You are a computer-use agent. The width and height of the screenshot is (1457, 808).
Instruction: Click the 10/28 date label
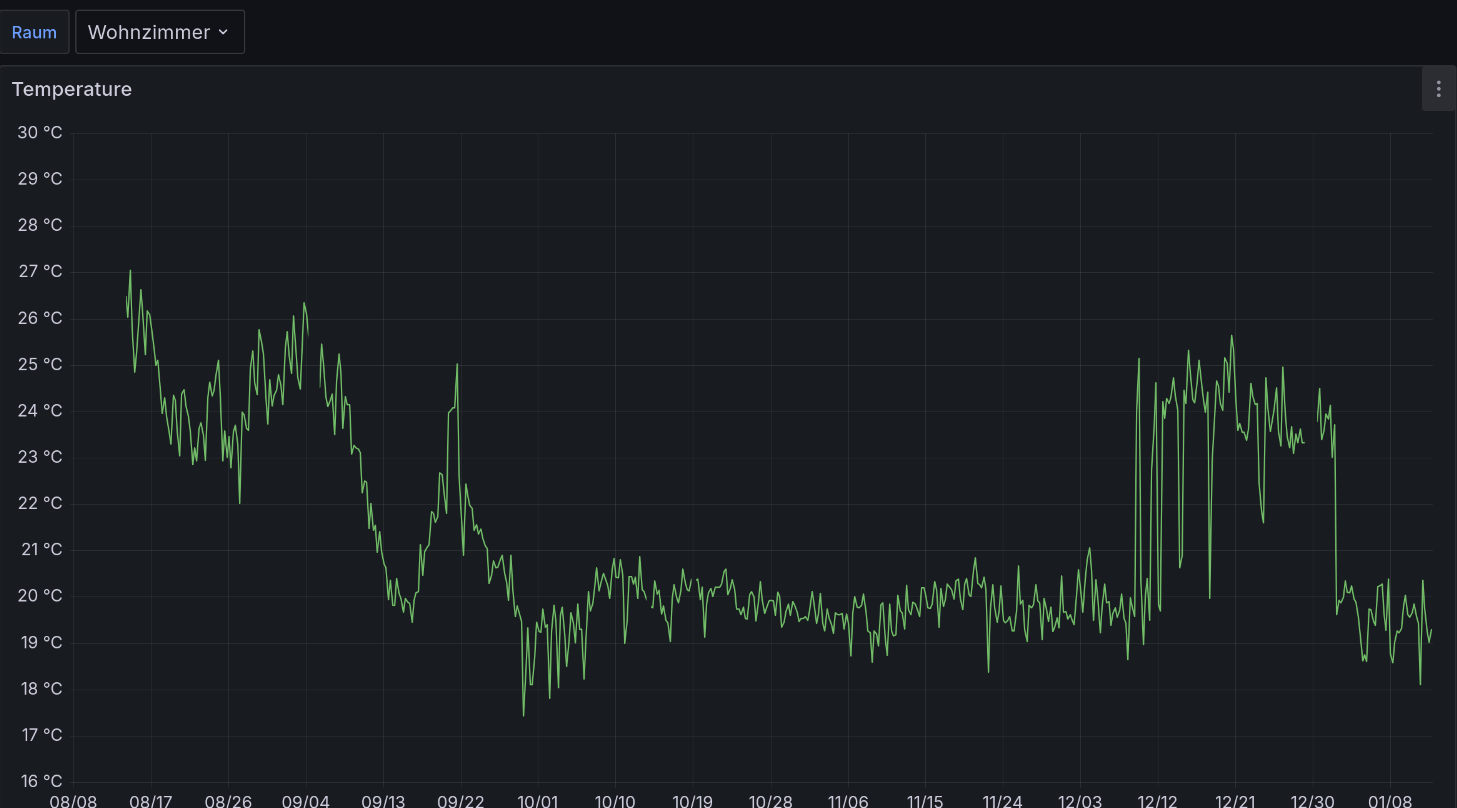[x=770, y=801]
